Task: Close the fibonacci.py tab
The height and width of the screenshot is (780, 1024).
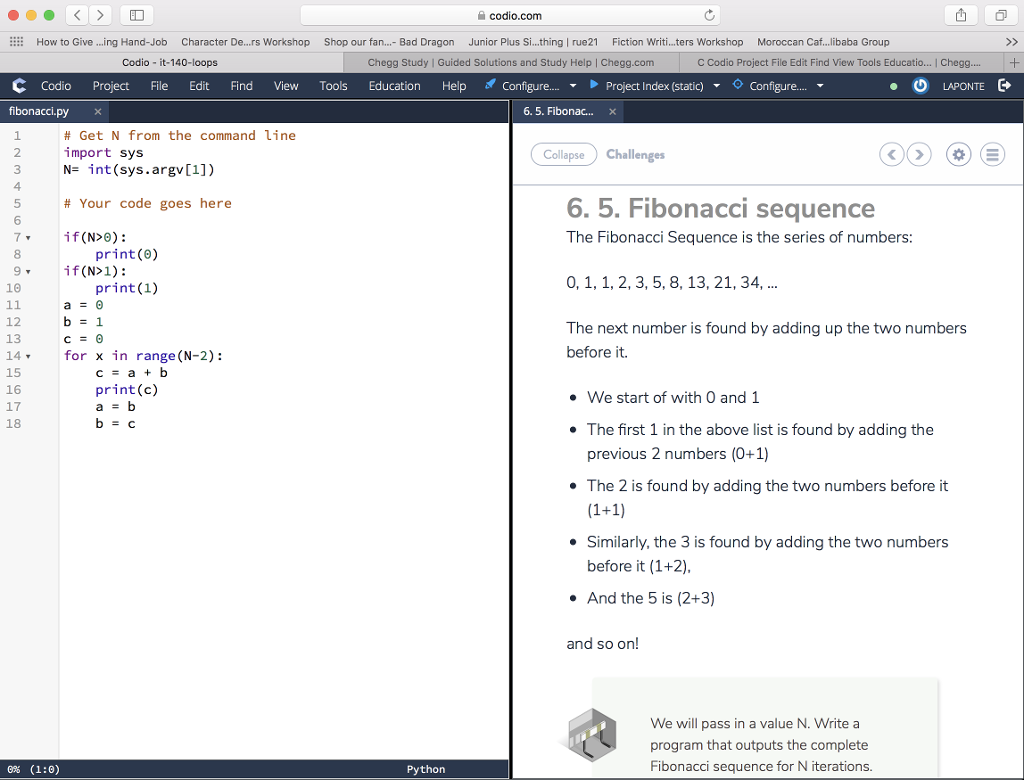Action: coord(98,112)
